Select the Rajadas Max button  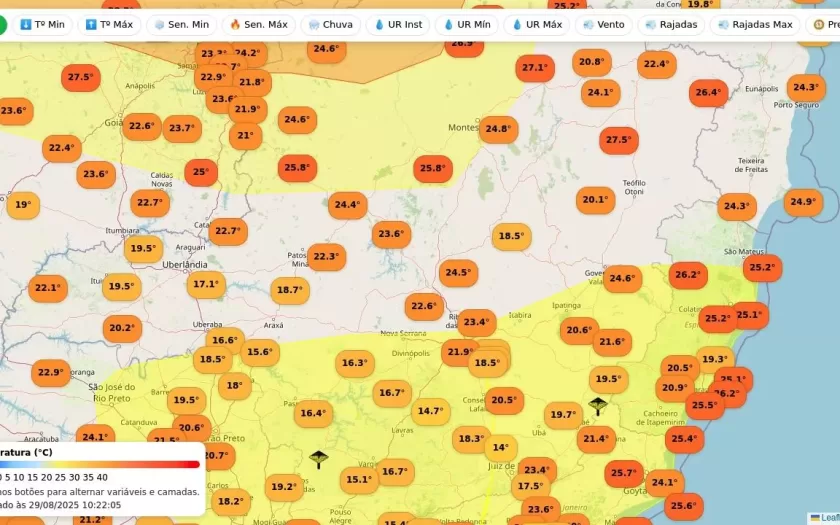[x=754, y=24]
